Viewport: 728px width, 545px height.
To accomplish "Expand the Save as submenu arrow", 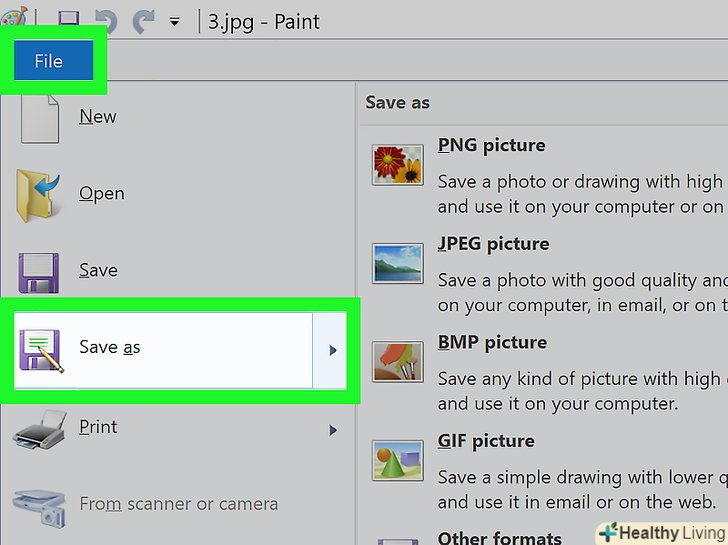I will [332, 349].
